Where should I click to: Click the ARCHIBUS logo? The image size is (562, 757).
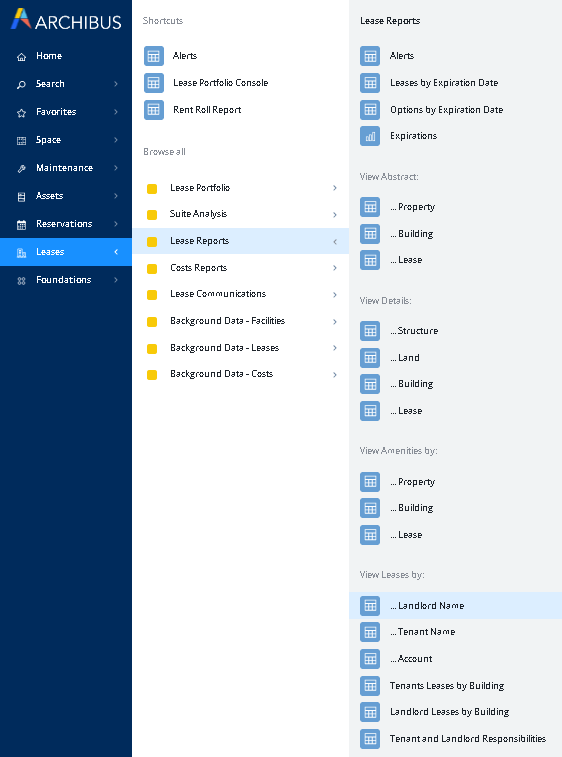[66, 20]
